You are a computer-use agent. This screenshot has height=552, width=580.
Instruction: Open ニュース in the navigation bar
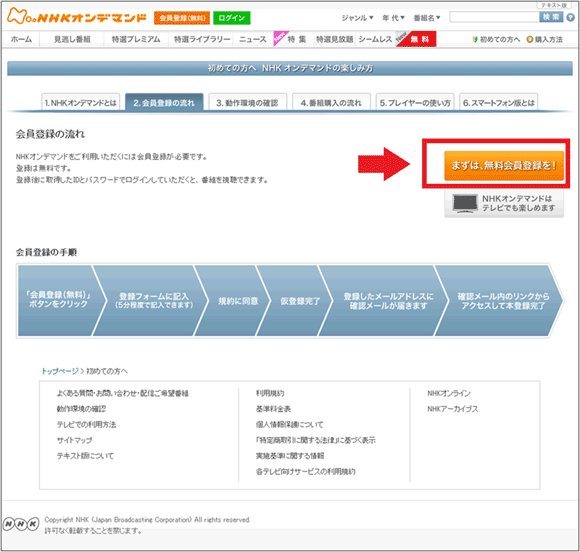pos(253,39)
